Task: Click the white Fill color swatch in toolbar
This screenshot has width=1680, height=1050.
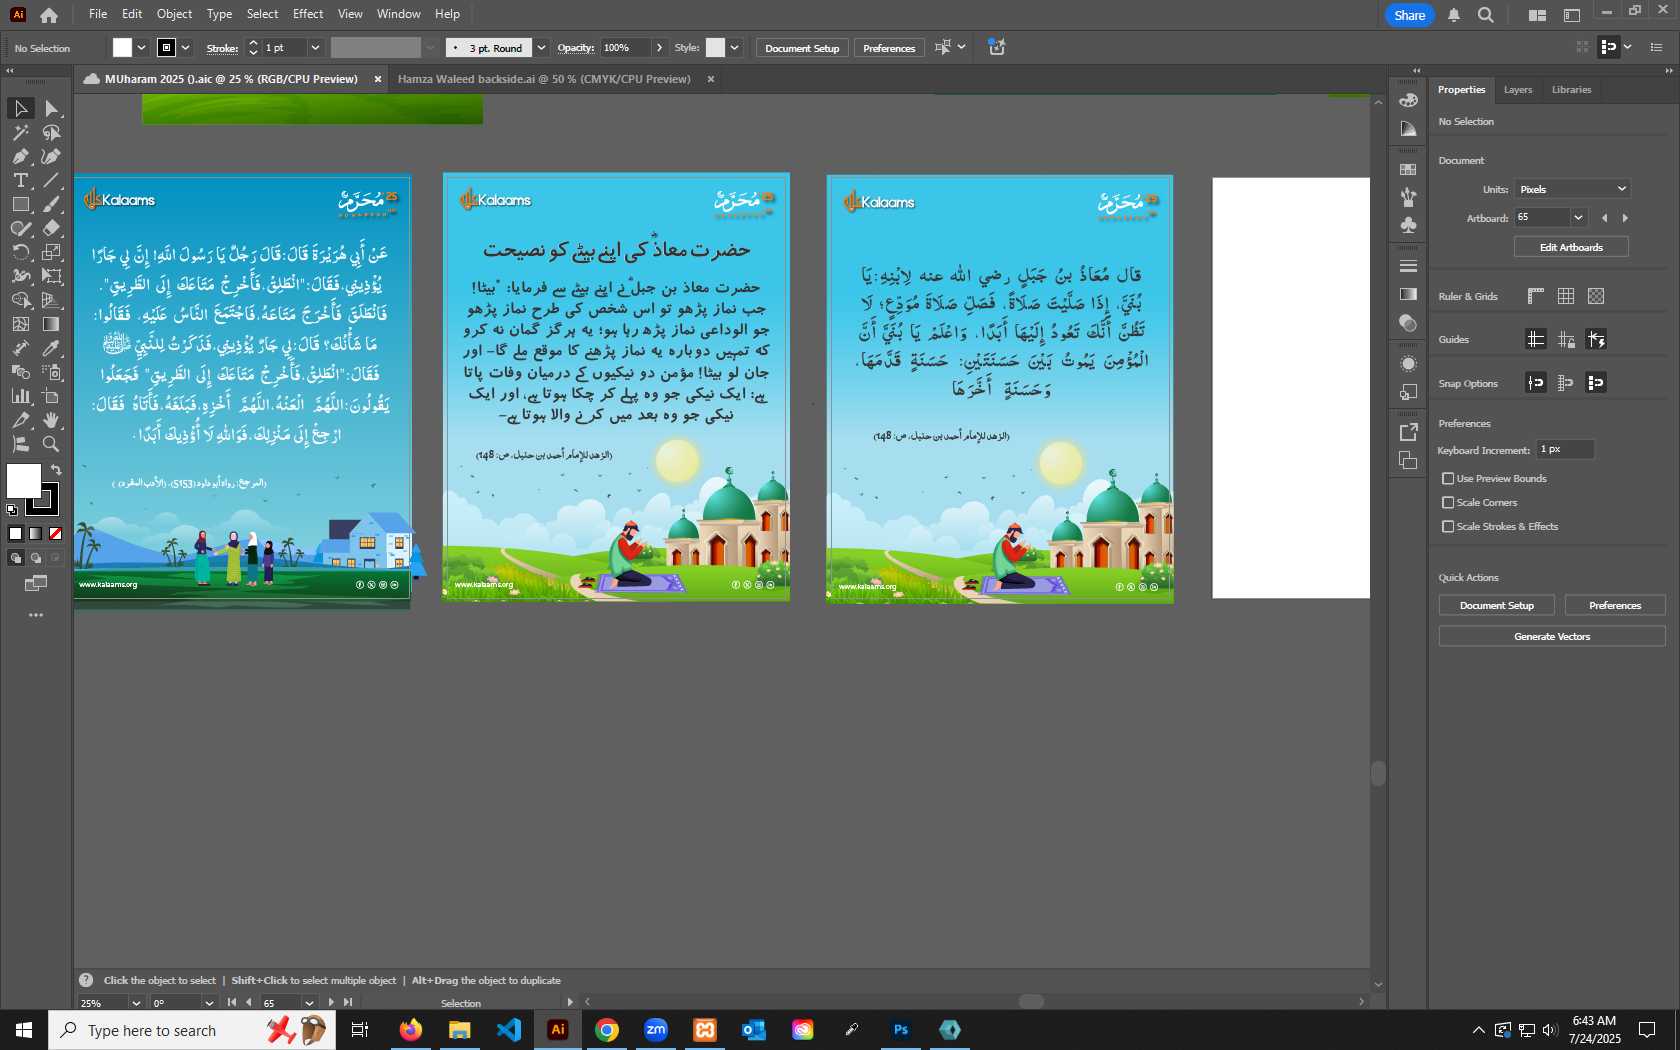Action: [x=22, y=480]
